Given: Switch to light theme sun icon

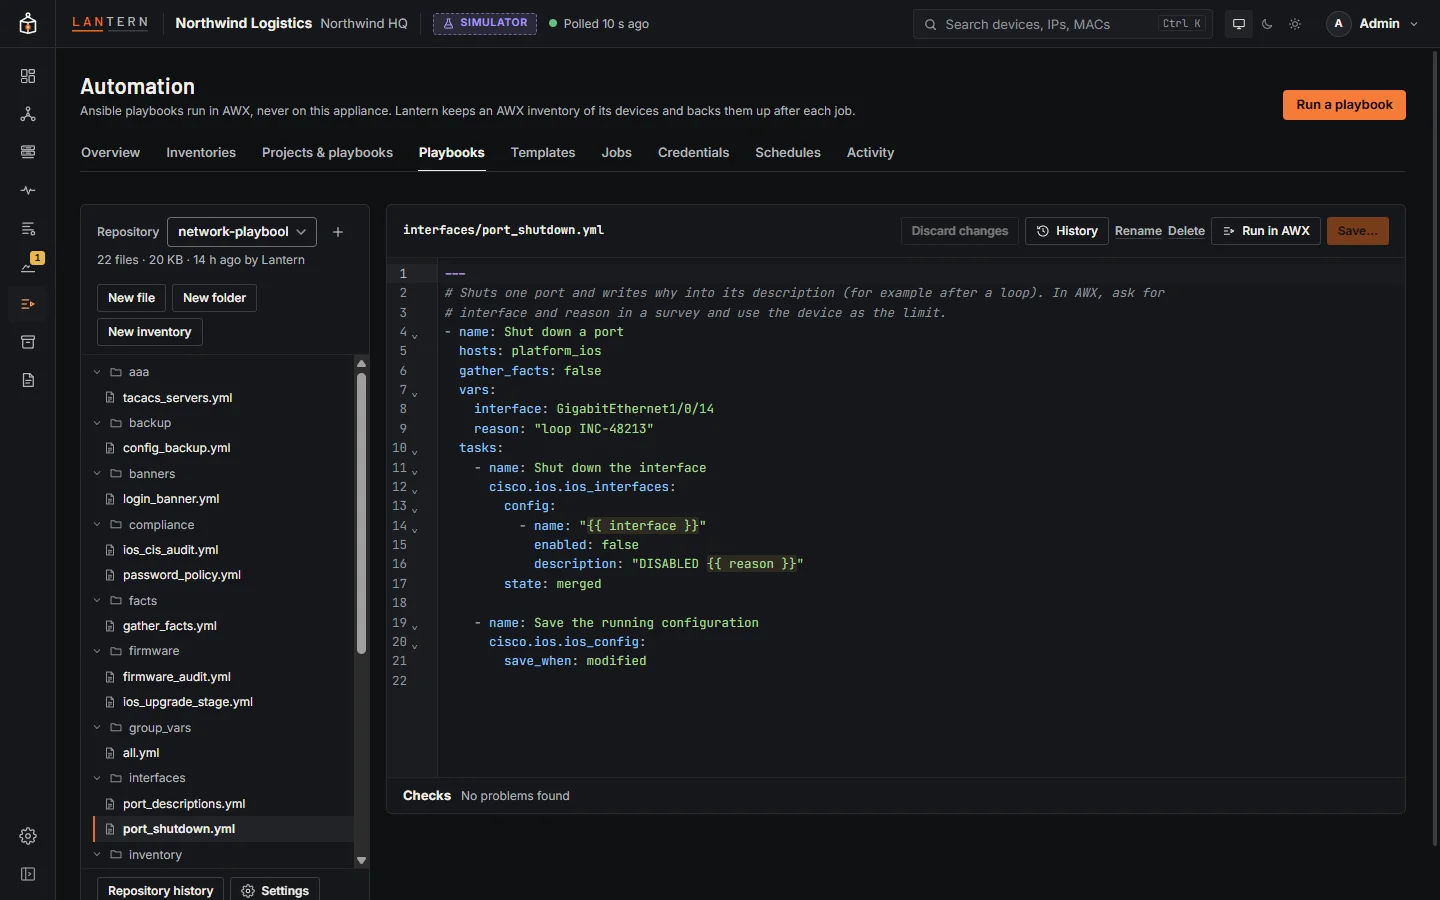Looking at the screenshot, I should [x=1295, y=24].
